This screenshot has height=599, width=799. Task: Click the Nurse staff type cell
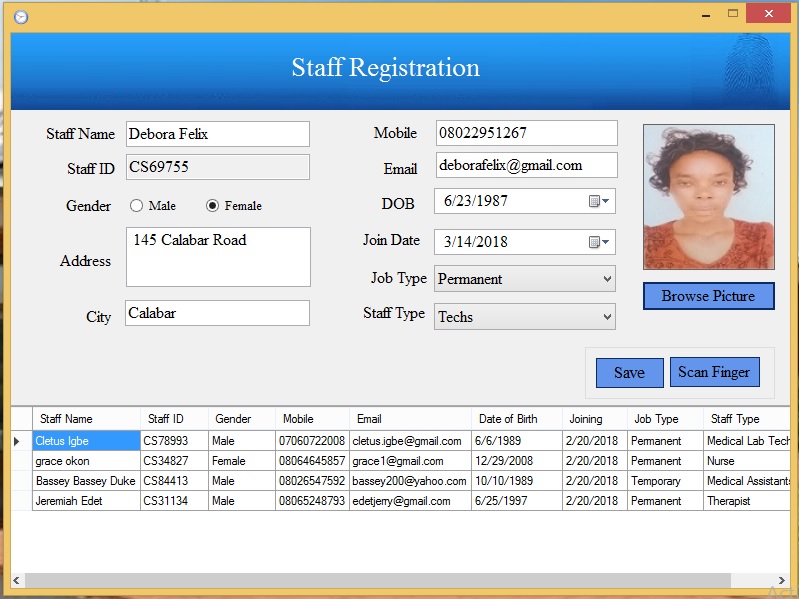click(747, 461)
